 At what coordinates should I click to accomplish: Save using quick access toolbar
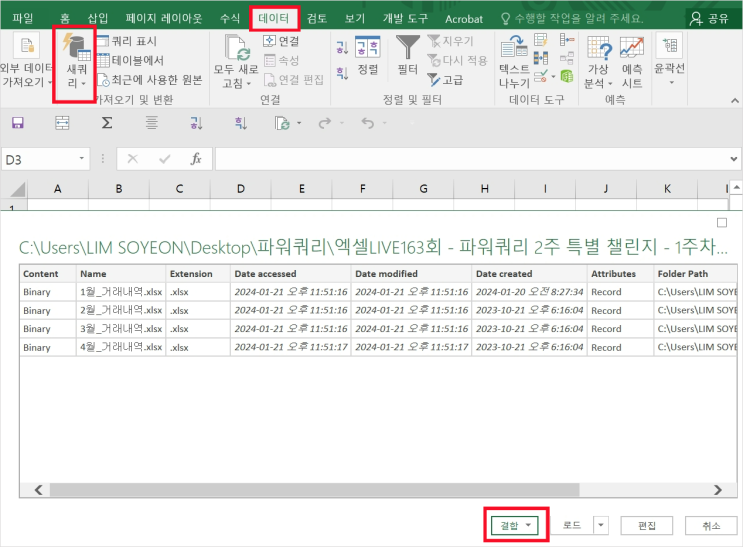tap(18, 123)
